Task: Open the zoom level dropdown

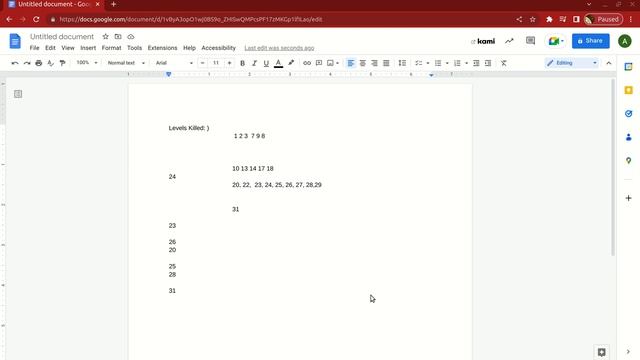Action: pyautogui.click(x=87, y=63)
